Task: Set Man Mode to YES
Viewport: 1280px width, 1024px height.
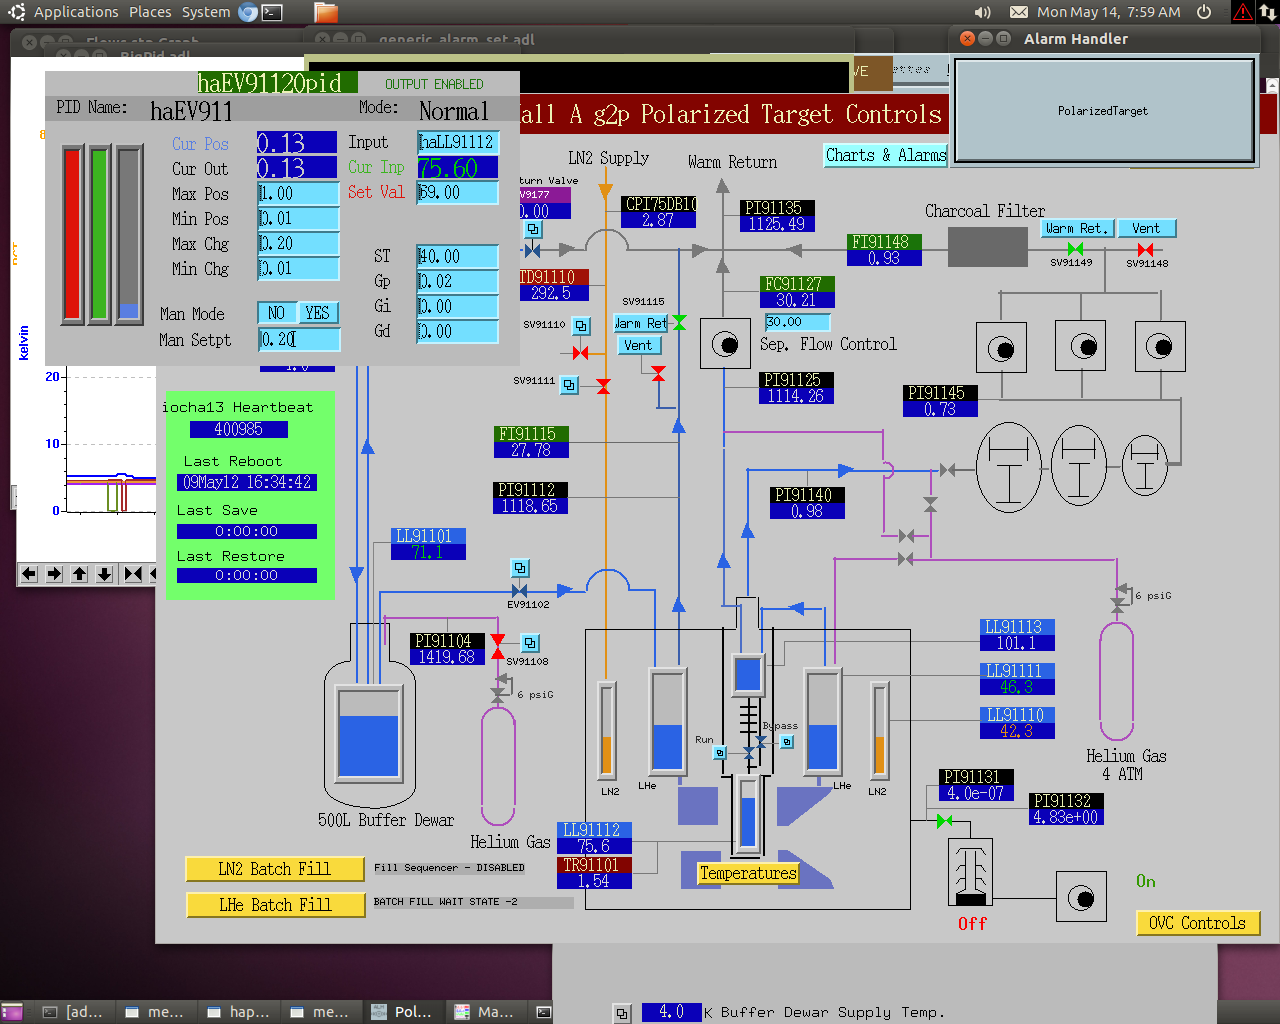Action: coord(318,313)
